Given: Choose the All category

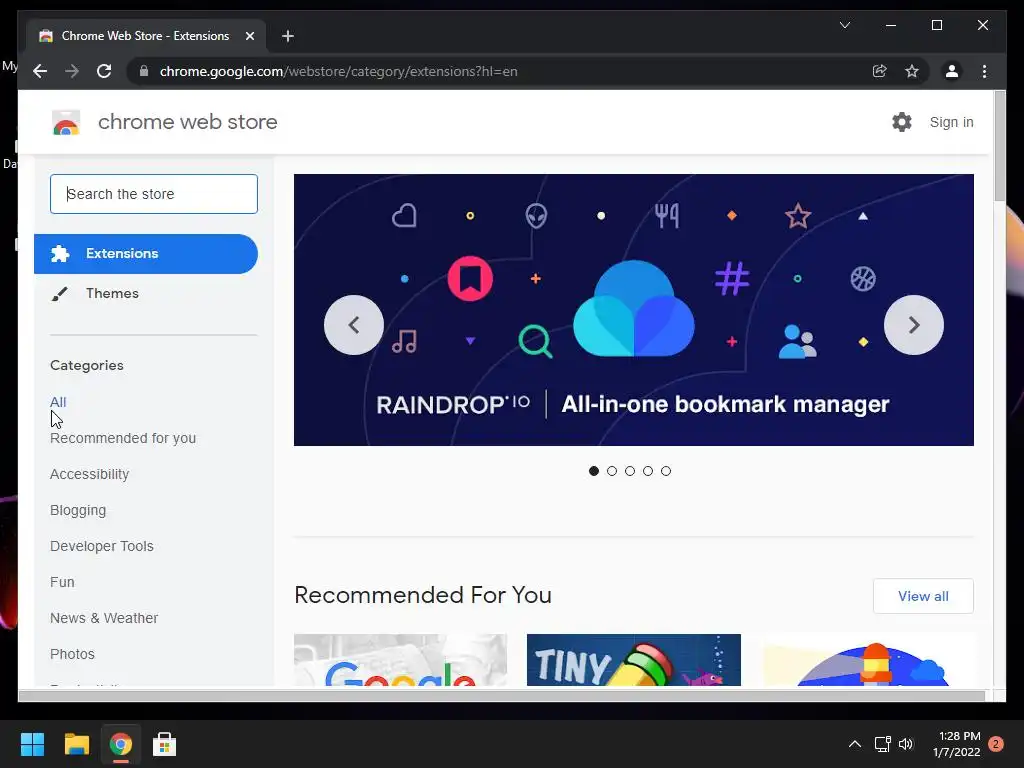Looking at the screenshot, I should click(x=58, y=402).
